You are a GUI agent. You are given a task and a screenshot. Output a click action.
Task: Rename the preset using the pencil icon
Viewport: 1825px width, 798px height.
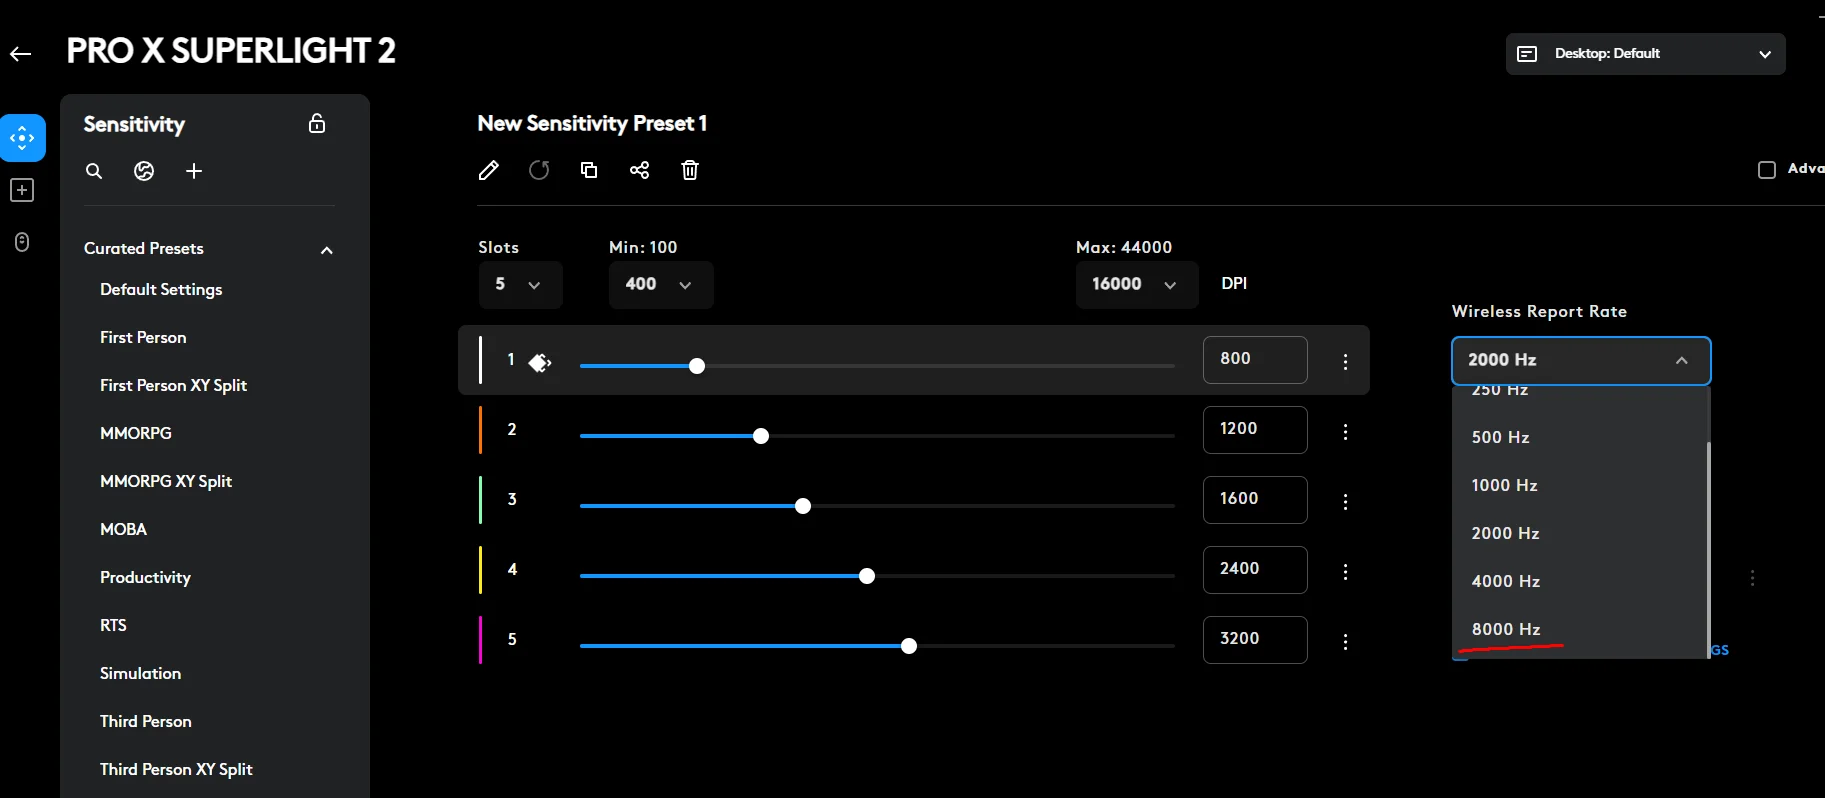[489, 170]
